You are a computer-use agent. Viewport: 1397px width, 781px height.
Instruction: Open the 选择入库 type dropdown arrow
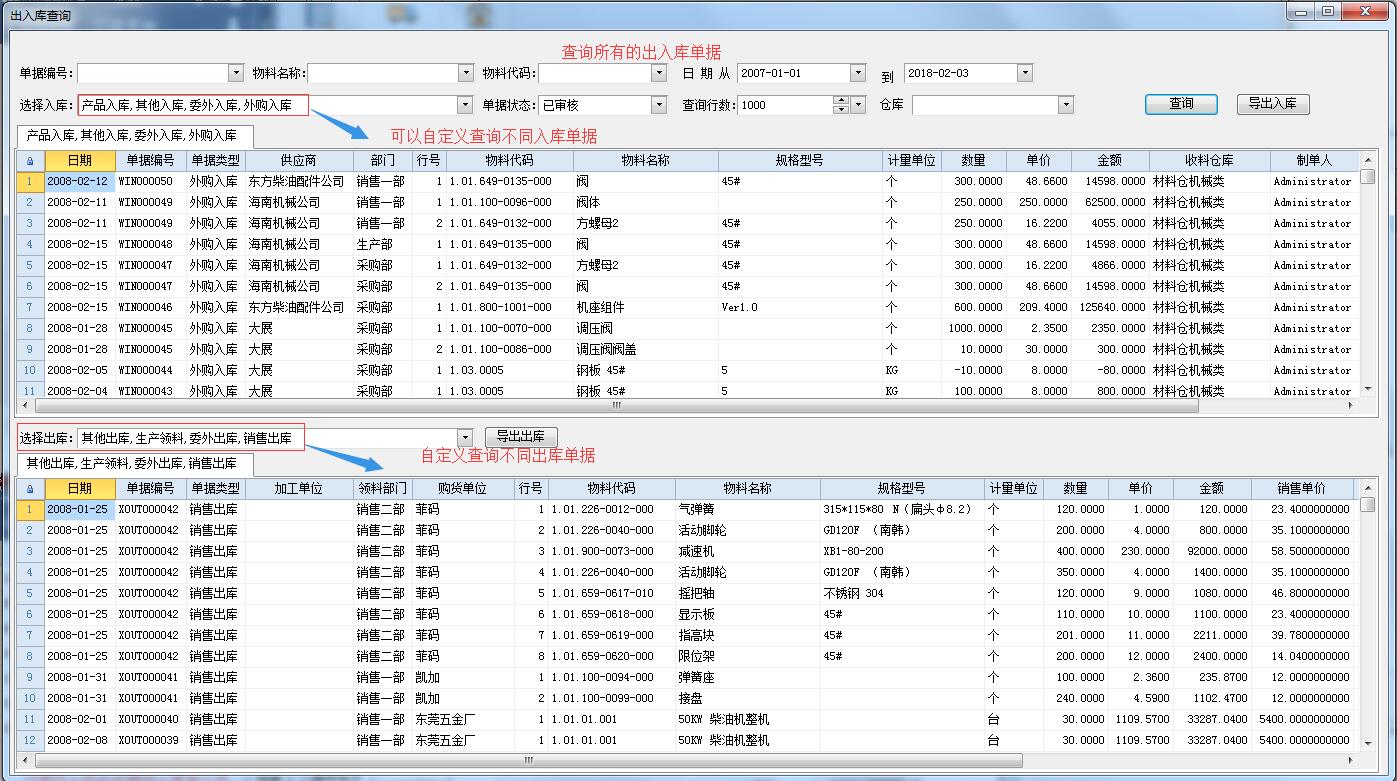(x=465, y=105)
